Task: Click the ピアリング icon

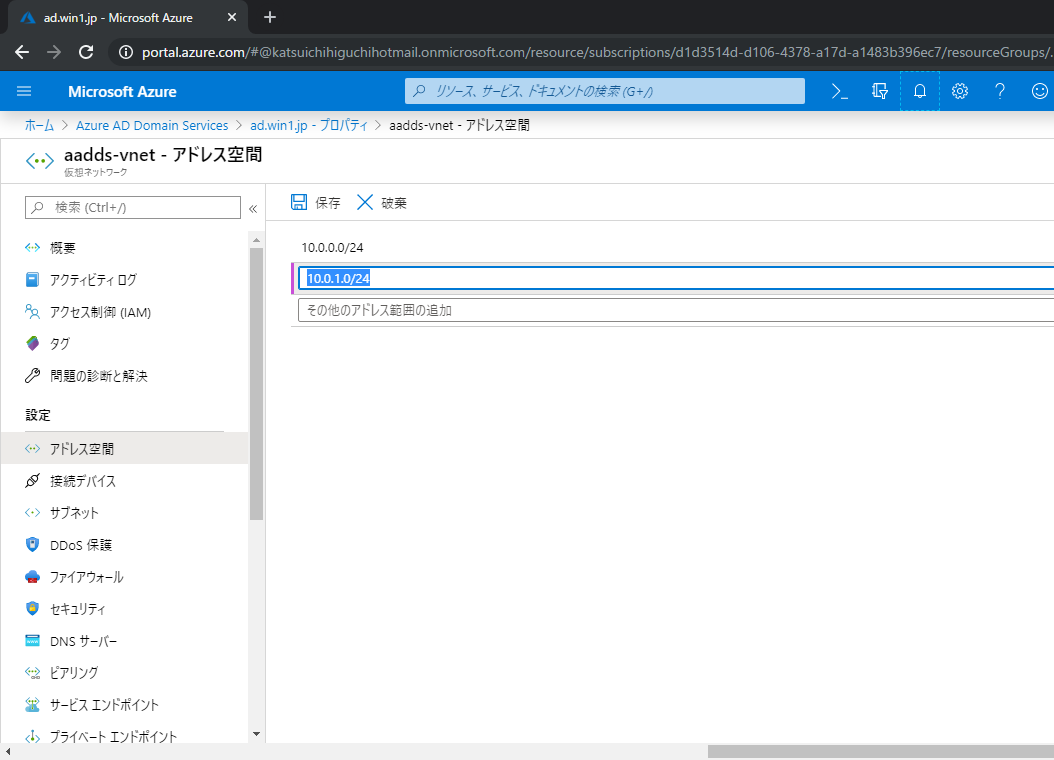Action: tap(32, 672)
